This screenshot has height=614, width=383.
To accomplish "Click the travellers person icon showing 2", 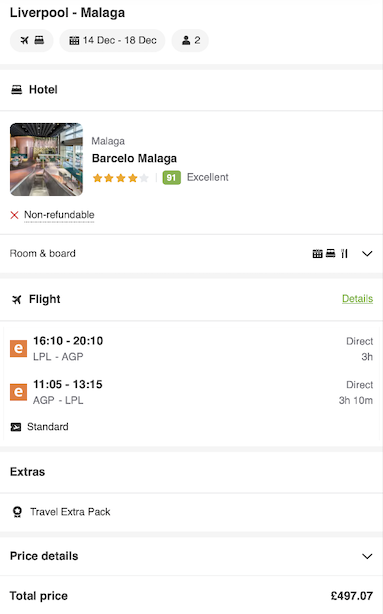I will coord(186,40).
